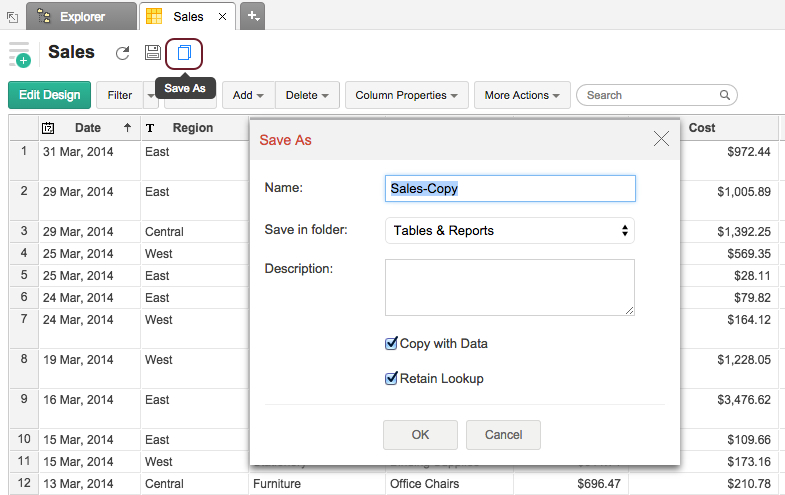
Task: Expand the Add dropdown menu
Action: click(x=248, y=95)
